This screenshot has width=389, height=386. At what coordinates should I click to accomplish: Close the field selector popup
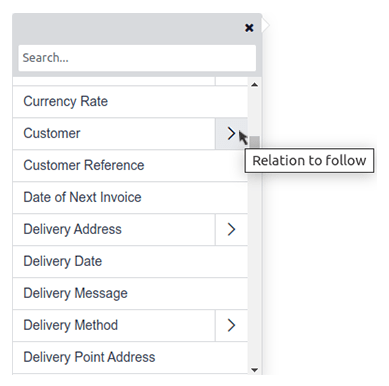pyautogui.click(x=249, y=28)
